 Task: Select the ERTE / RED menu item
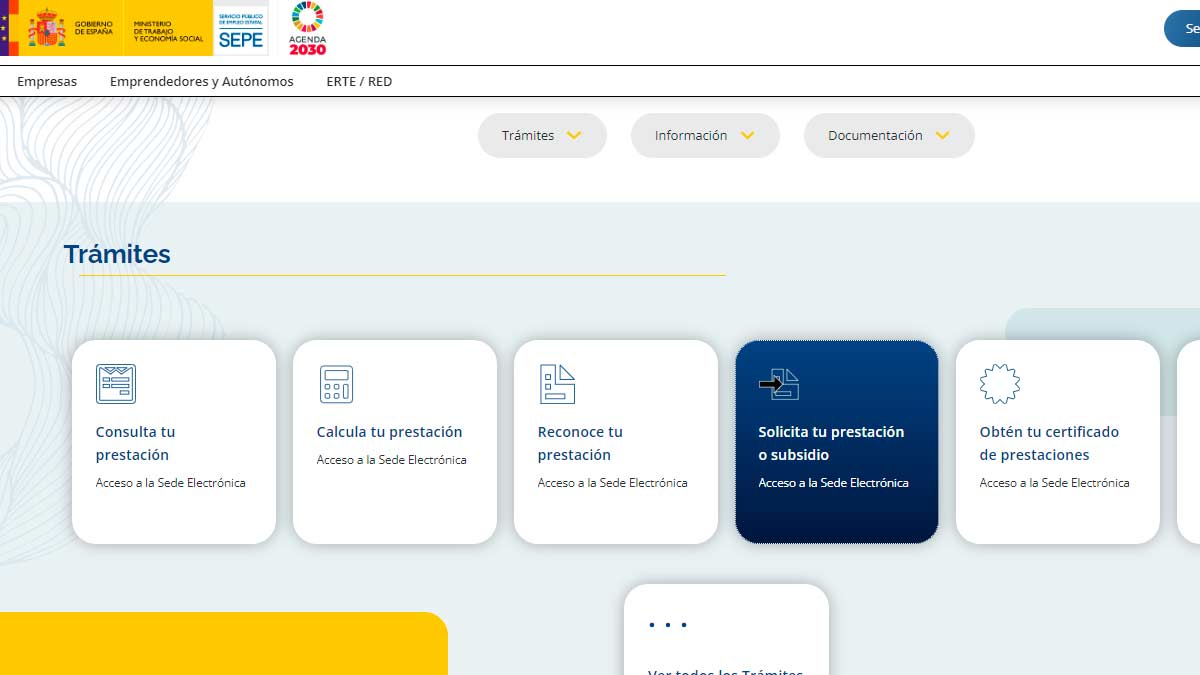(359, 81)
